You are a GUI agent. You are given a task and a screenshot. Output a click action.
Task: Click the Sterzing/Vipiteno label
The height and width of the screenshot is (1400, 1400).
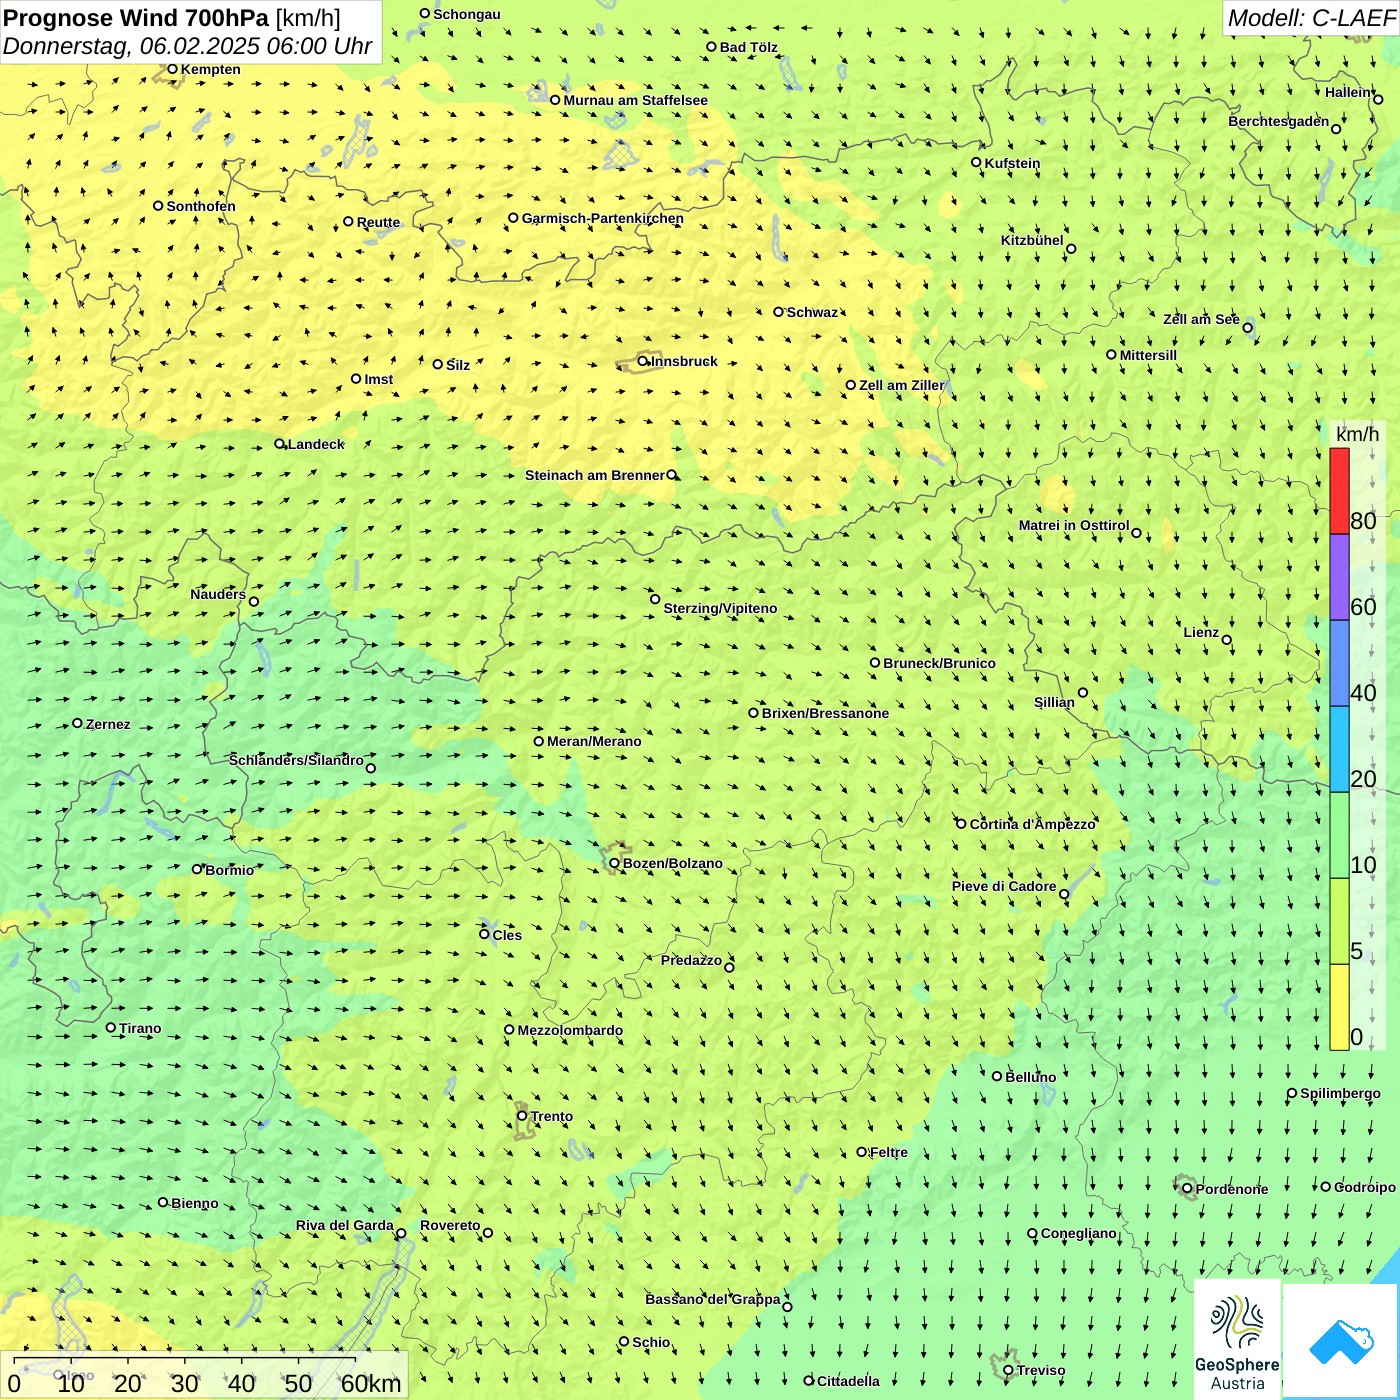click(721, 608)
